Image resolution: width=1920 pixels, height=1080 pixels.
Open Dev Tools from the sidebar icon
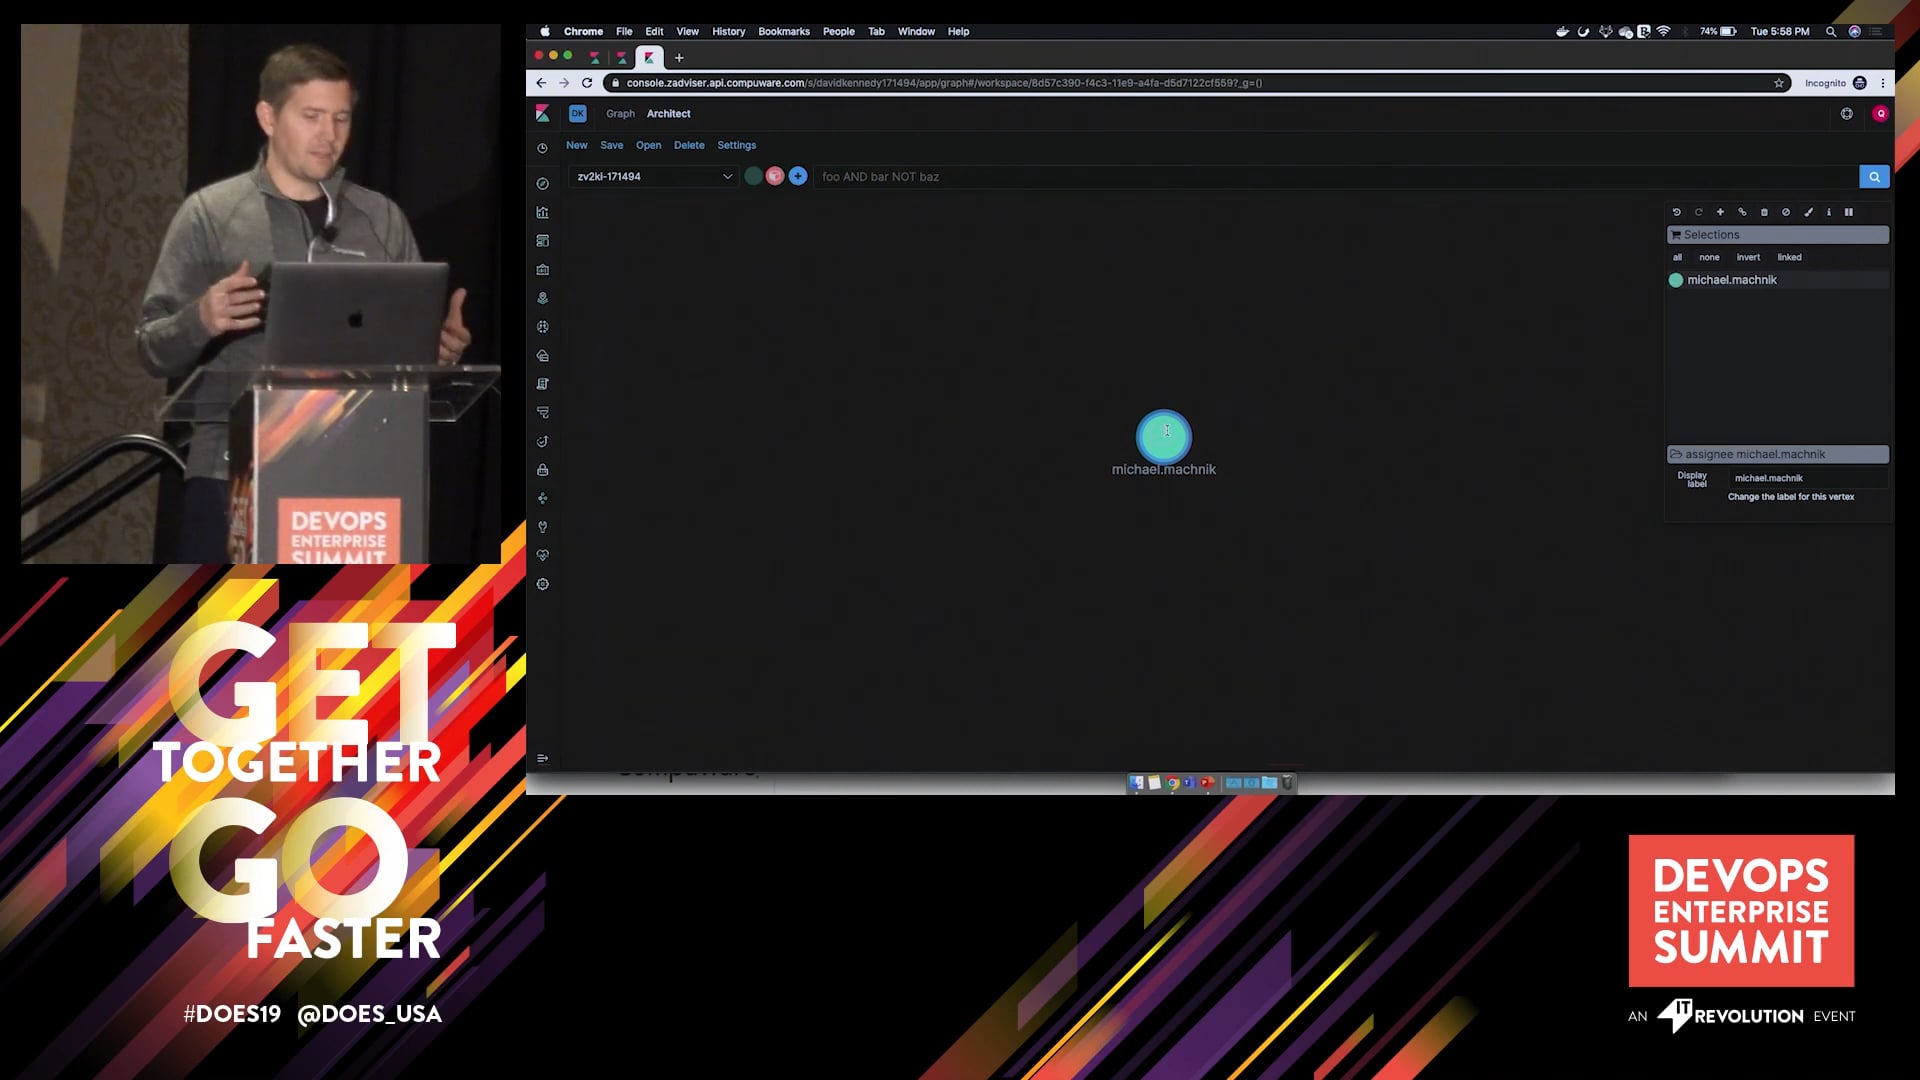click(x=542, y=527)
